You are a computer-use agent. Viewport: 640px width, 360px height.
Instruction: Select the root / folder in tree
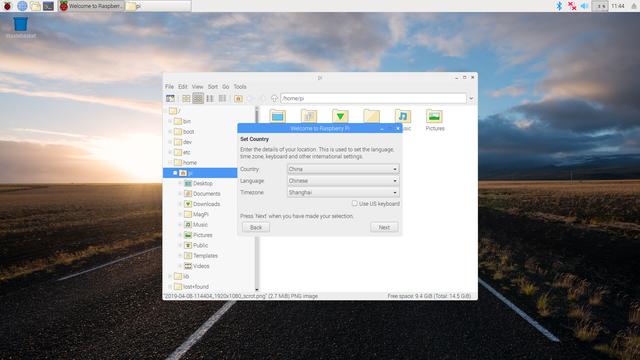[175, 111]
